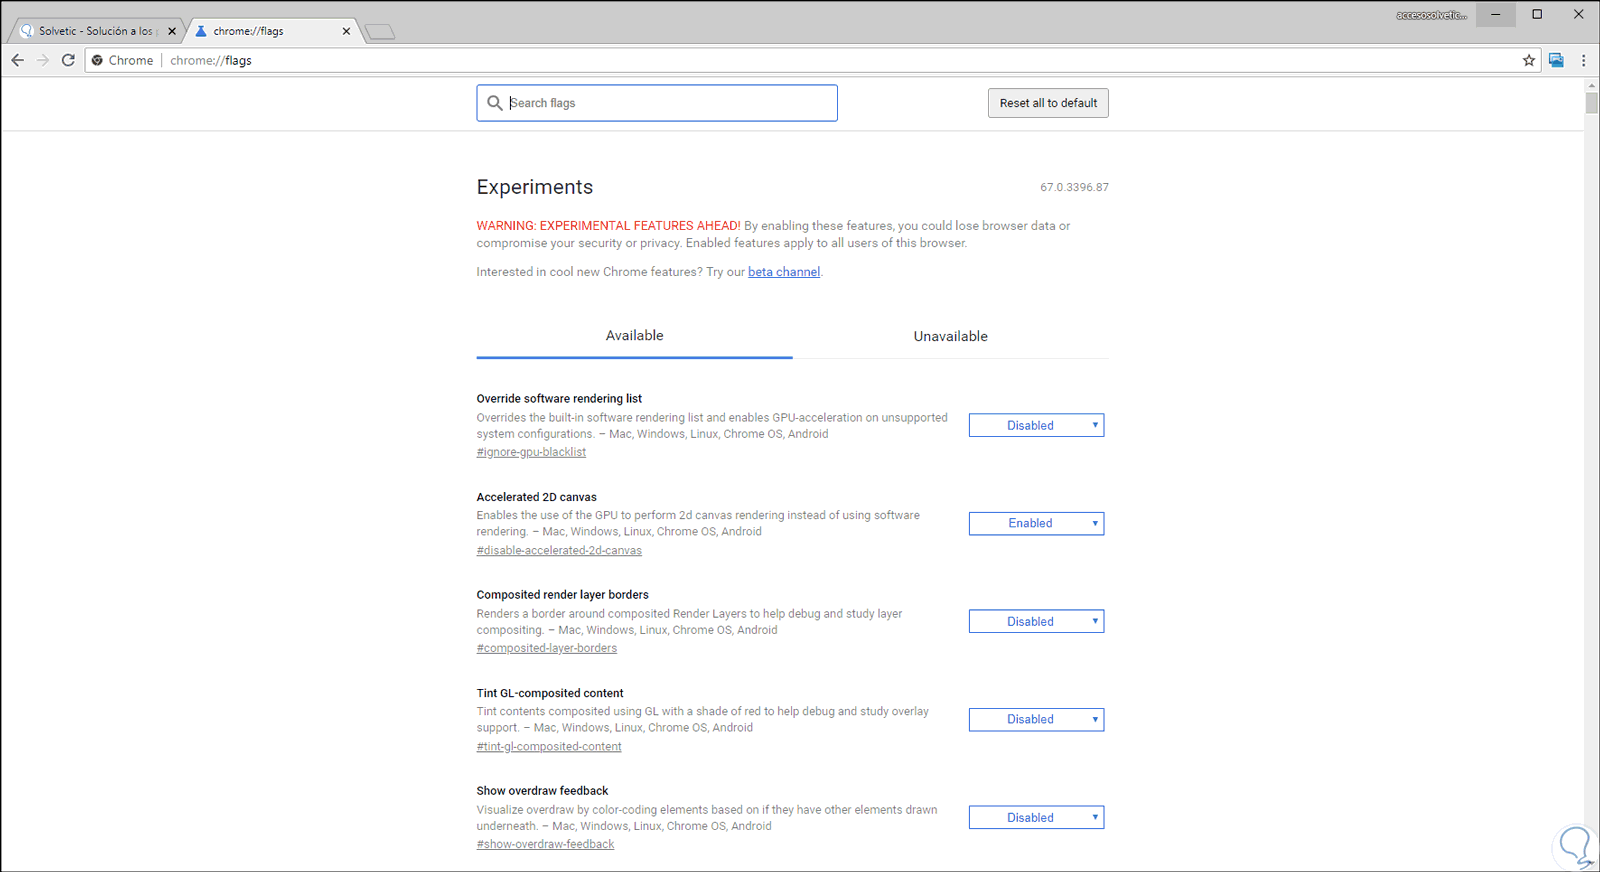Bookmark this page with the star icon
Screen dimensions: 1600x872
coord(1529,60)
